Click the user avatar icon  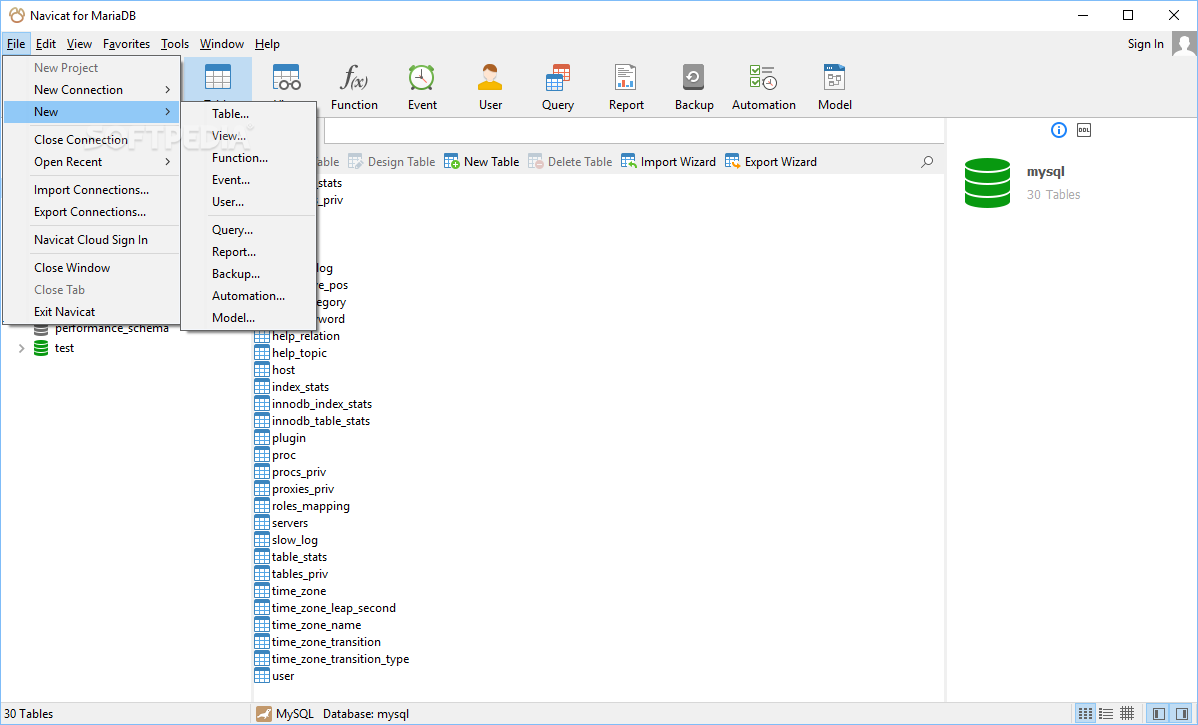(1184, 44)
